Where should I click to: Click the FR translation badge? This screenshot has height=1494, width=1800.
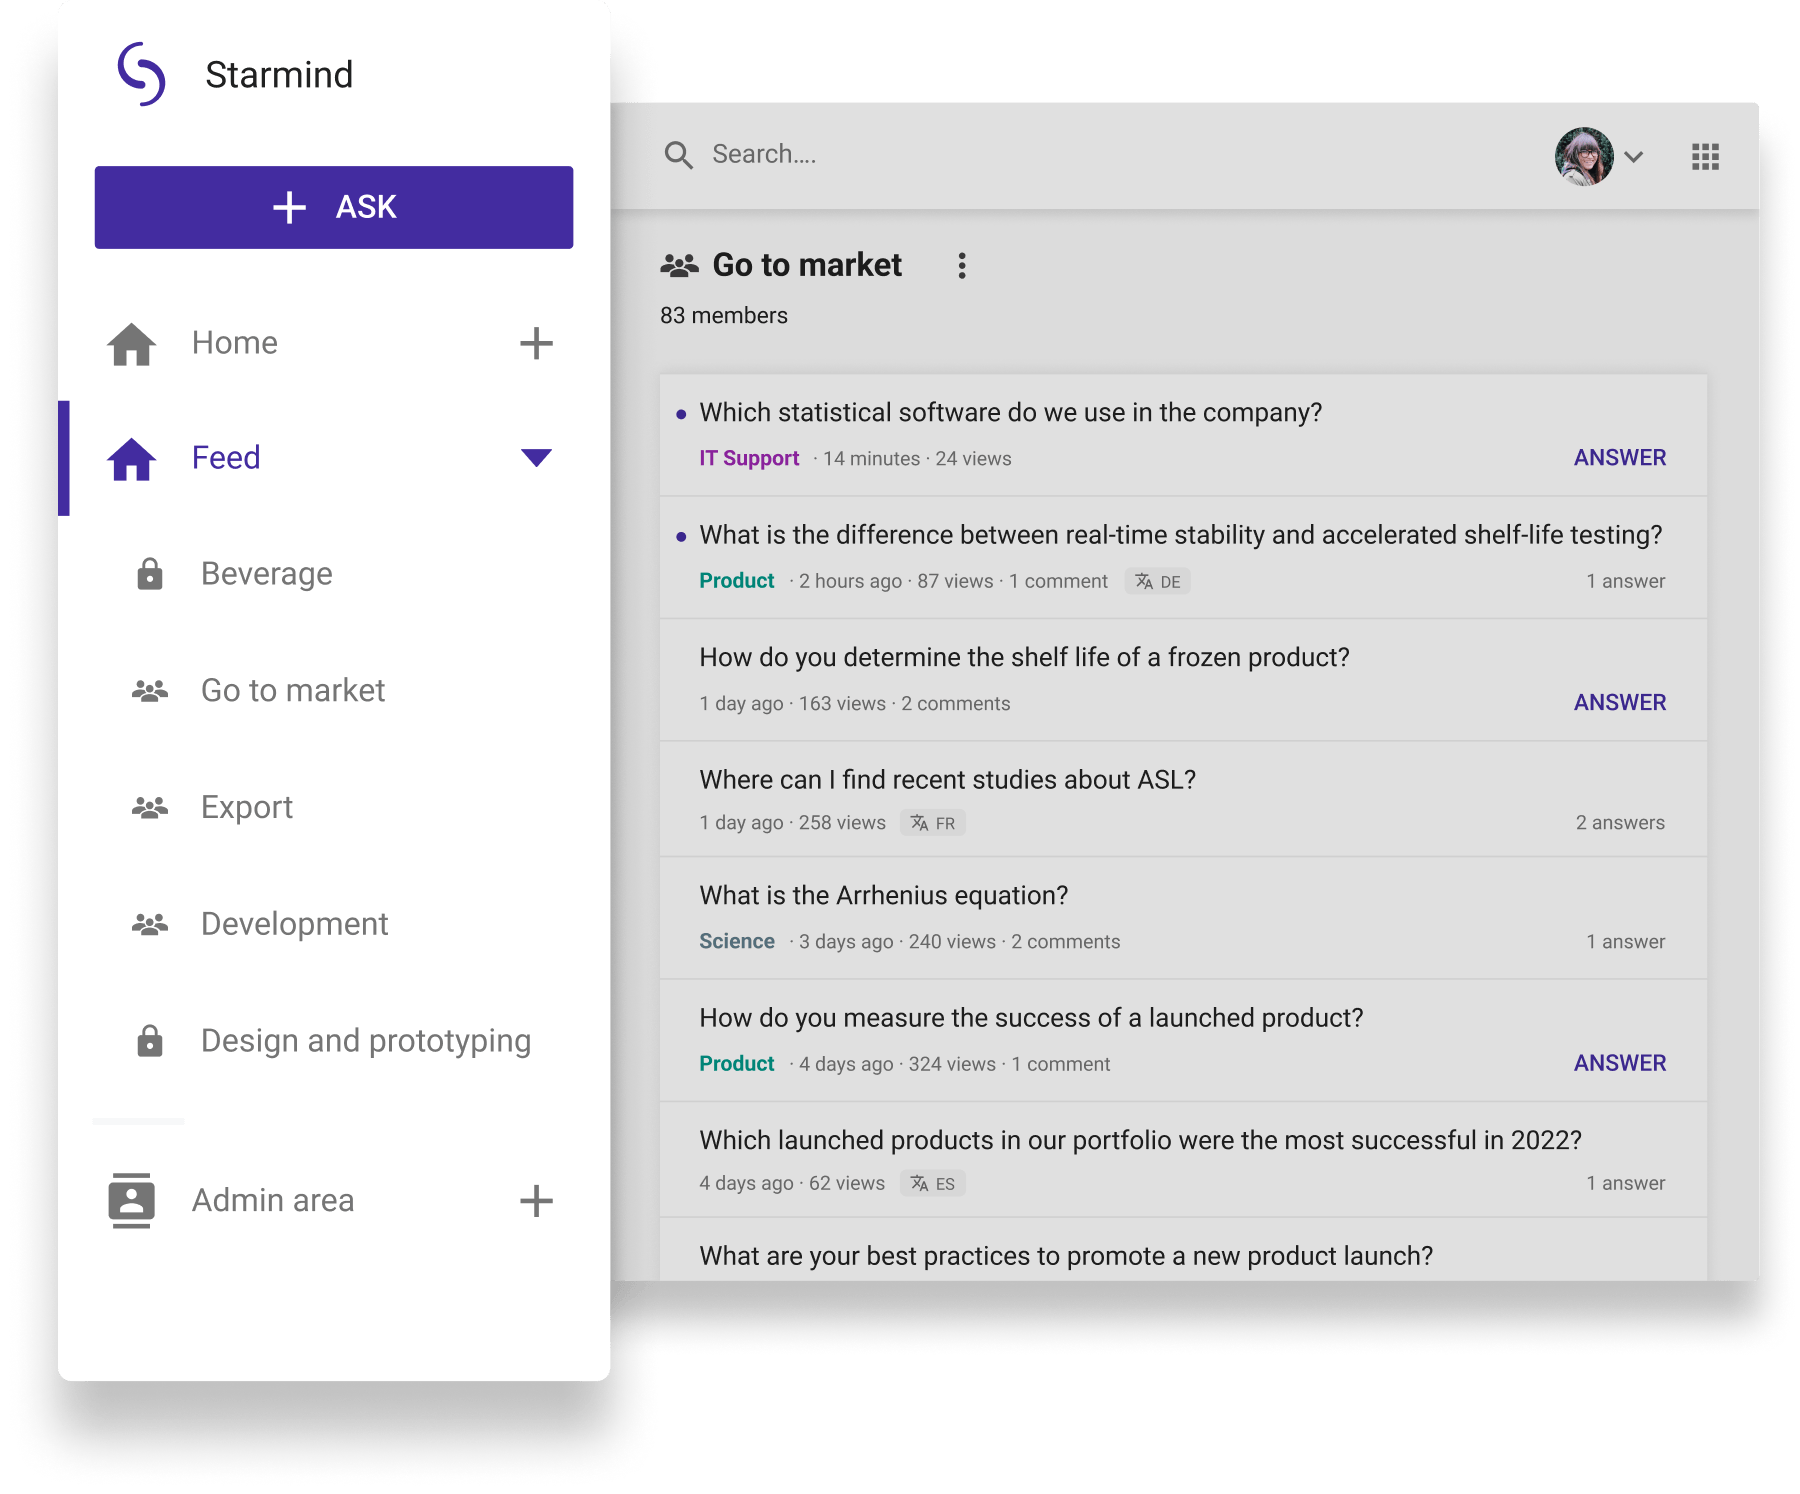tap(933, 823)
